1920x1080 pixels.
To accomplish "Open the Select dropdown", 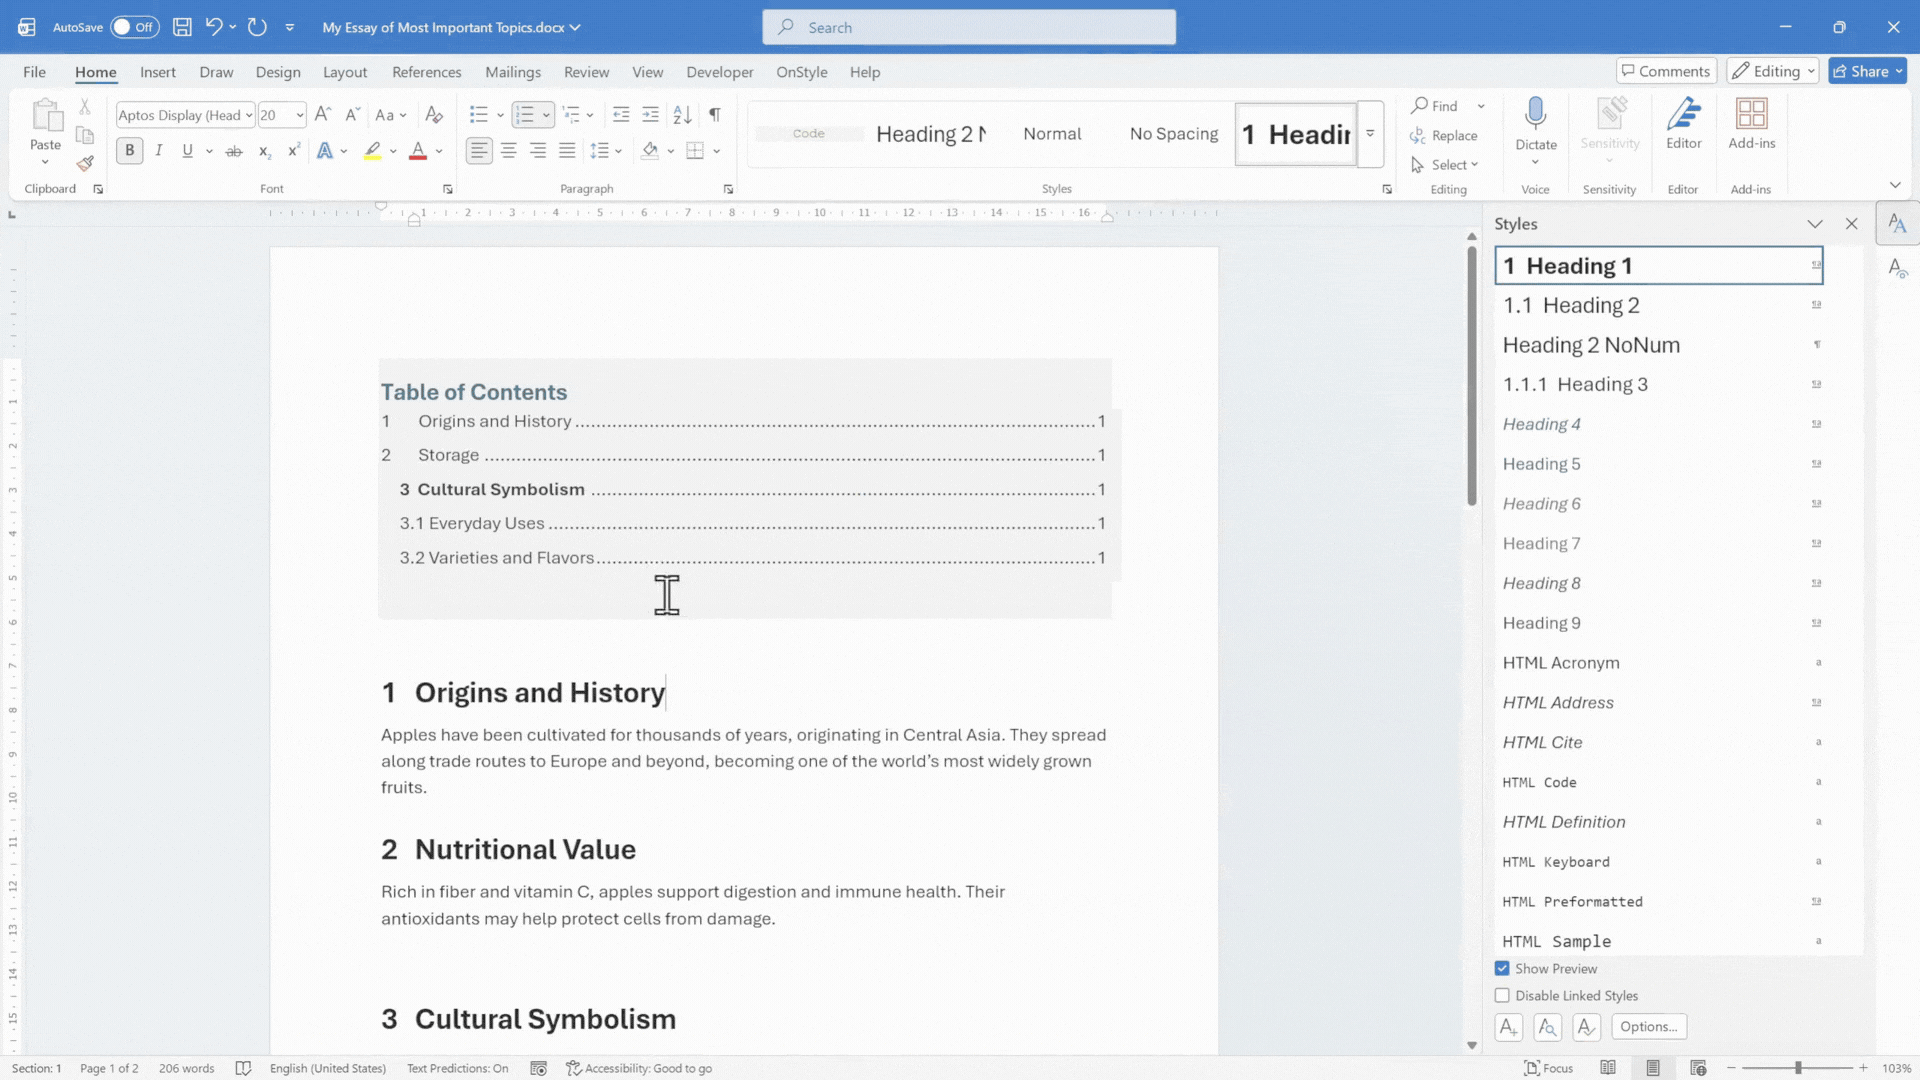I will click(x=1447, y=165).
